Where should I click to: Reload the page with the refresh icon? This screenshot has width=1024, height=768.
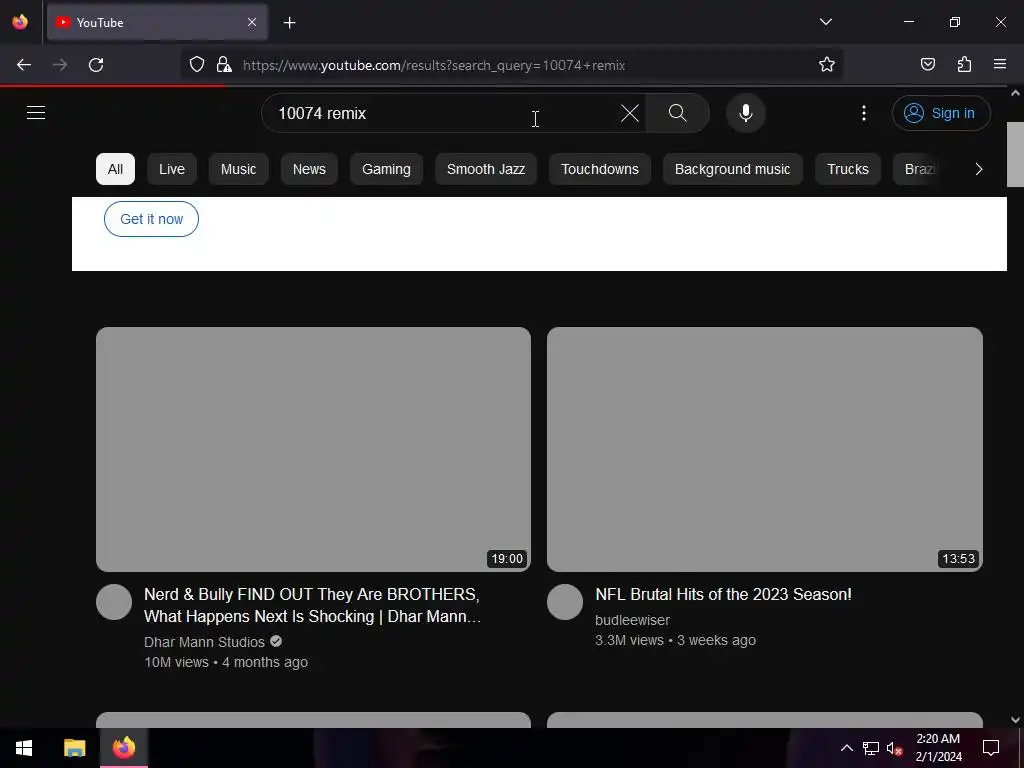pos(96,65)
